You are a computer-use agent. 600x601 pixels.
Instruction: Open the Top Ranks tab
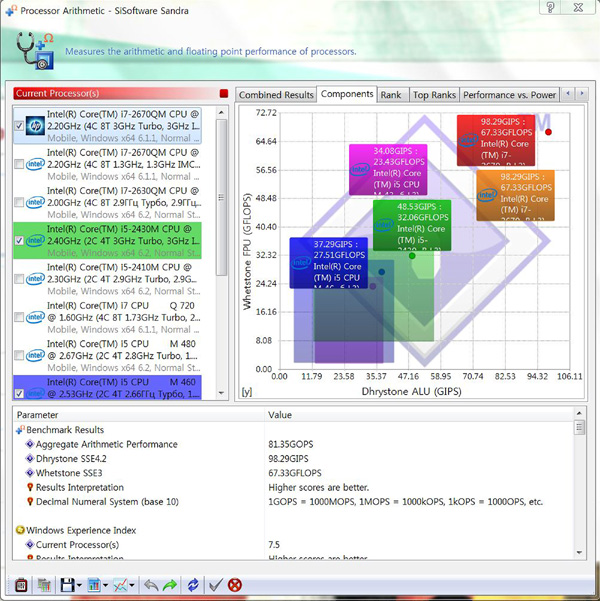(x=434, y=95)
